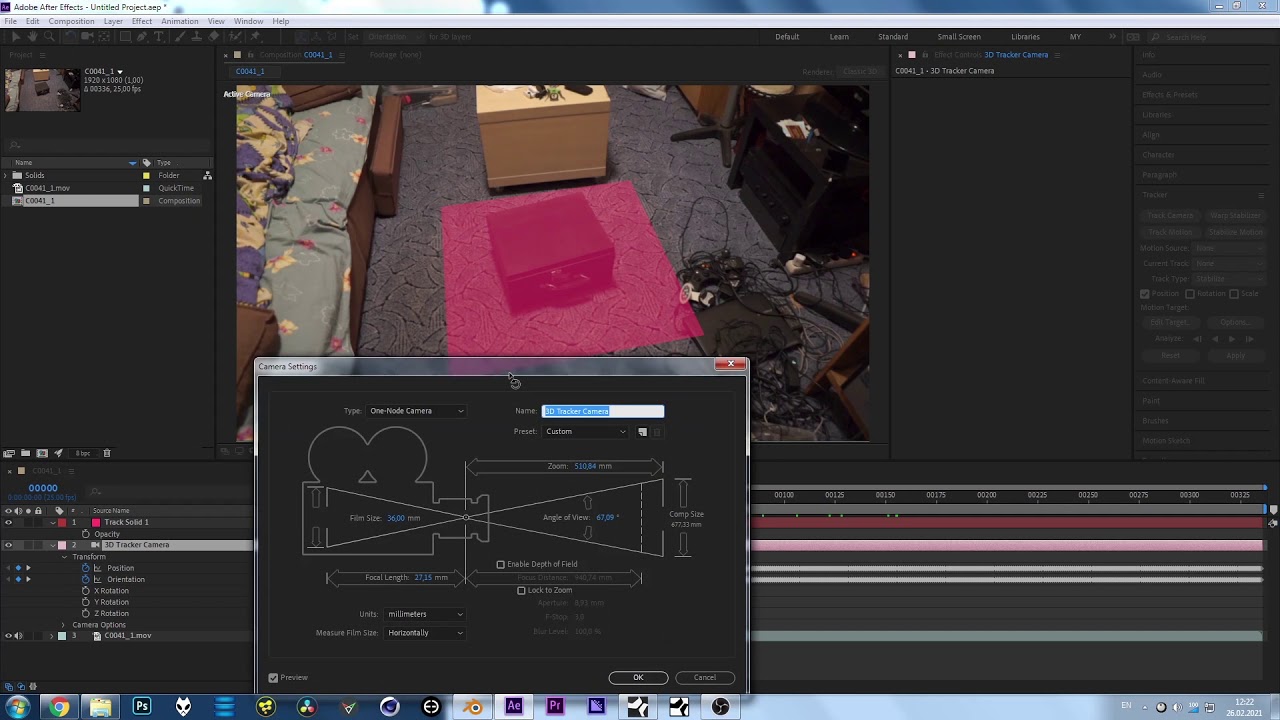Enable the Z Rotation stopwatch
This screenshot has height=720, width=1280.
86,613
